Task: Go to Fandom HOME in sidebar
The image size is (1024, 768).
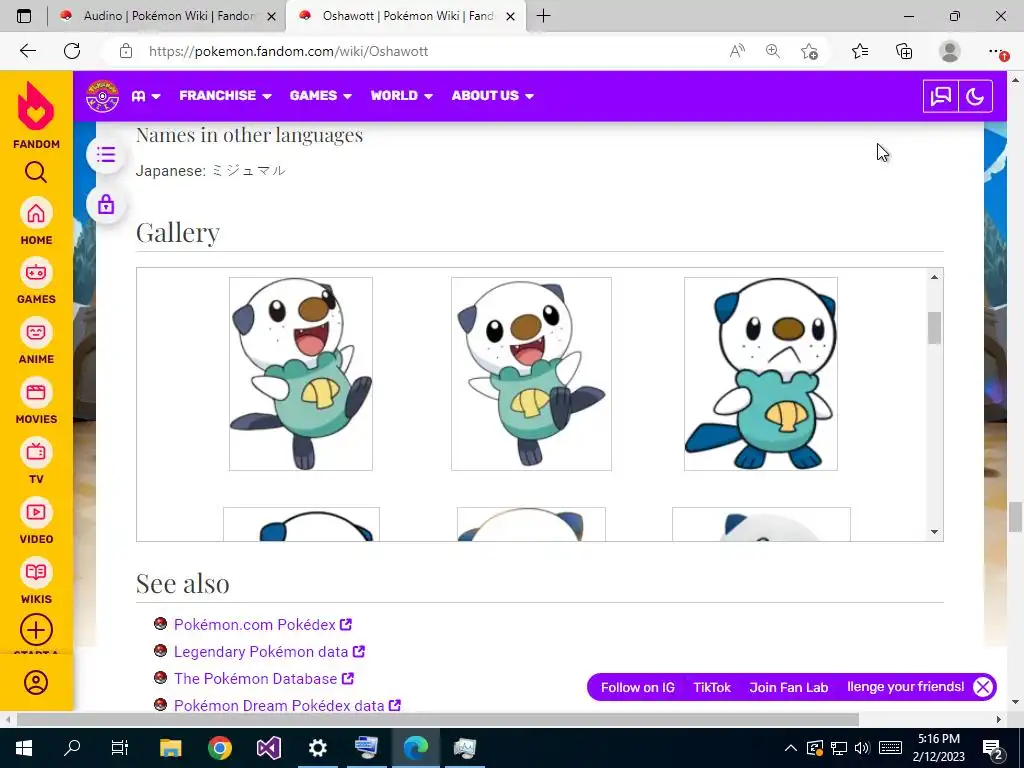Action: click(36, 221)
